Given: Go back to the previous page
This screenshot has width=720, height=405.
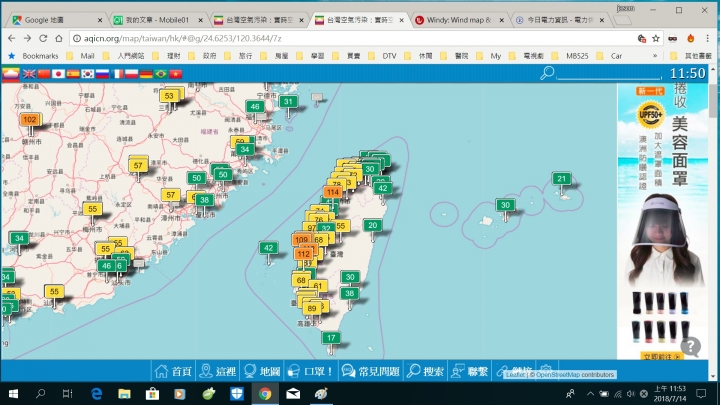Looking at the screenshot, I should (x=11, y=39).
